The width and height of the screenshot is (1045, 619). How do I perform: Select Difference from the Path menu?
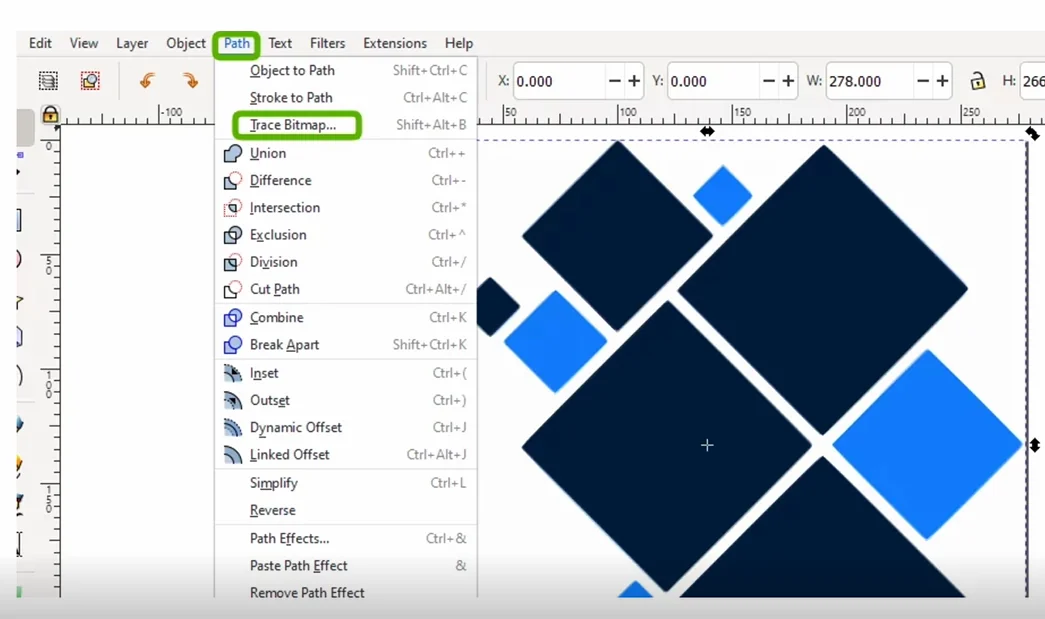point(346,181)
